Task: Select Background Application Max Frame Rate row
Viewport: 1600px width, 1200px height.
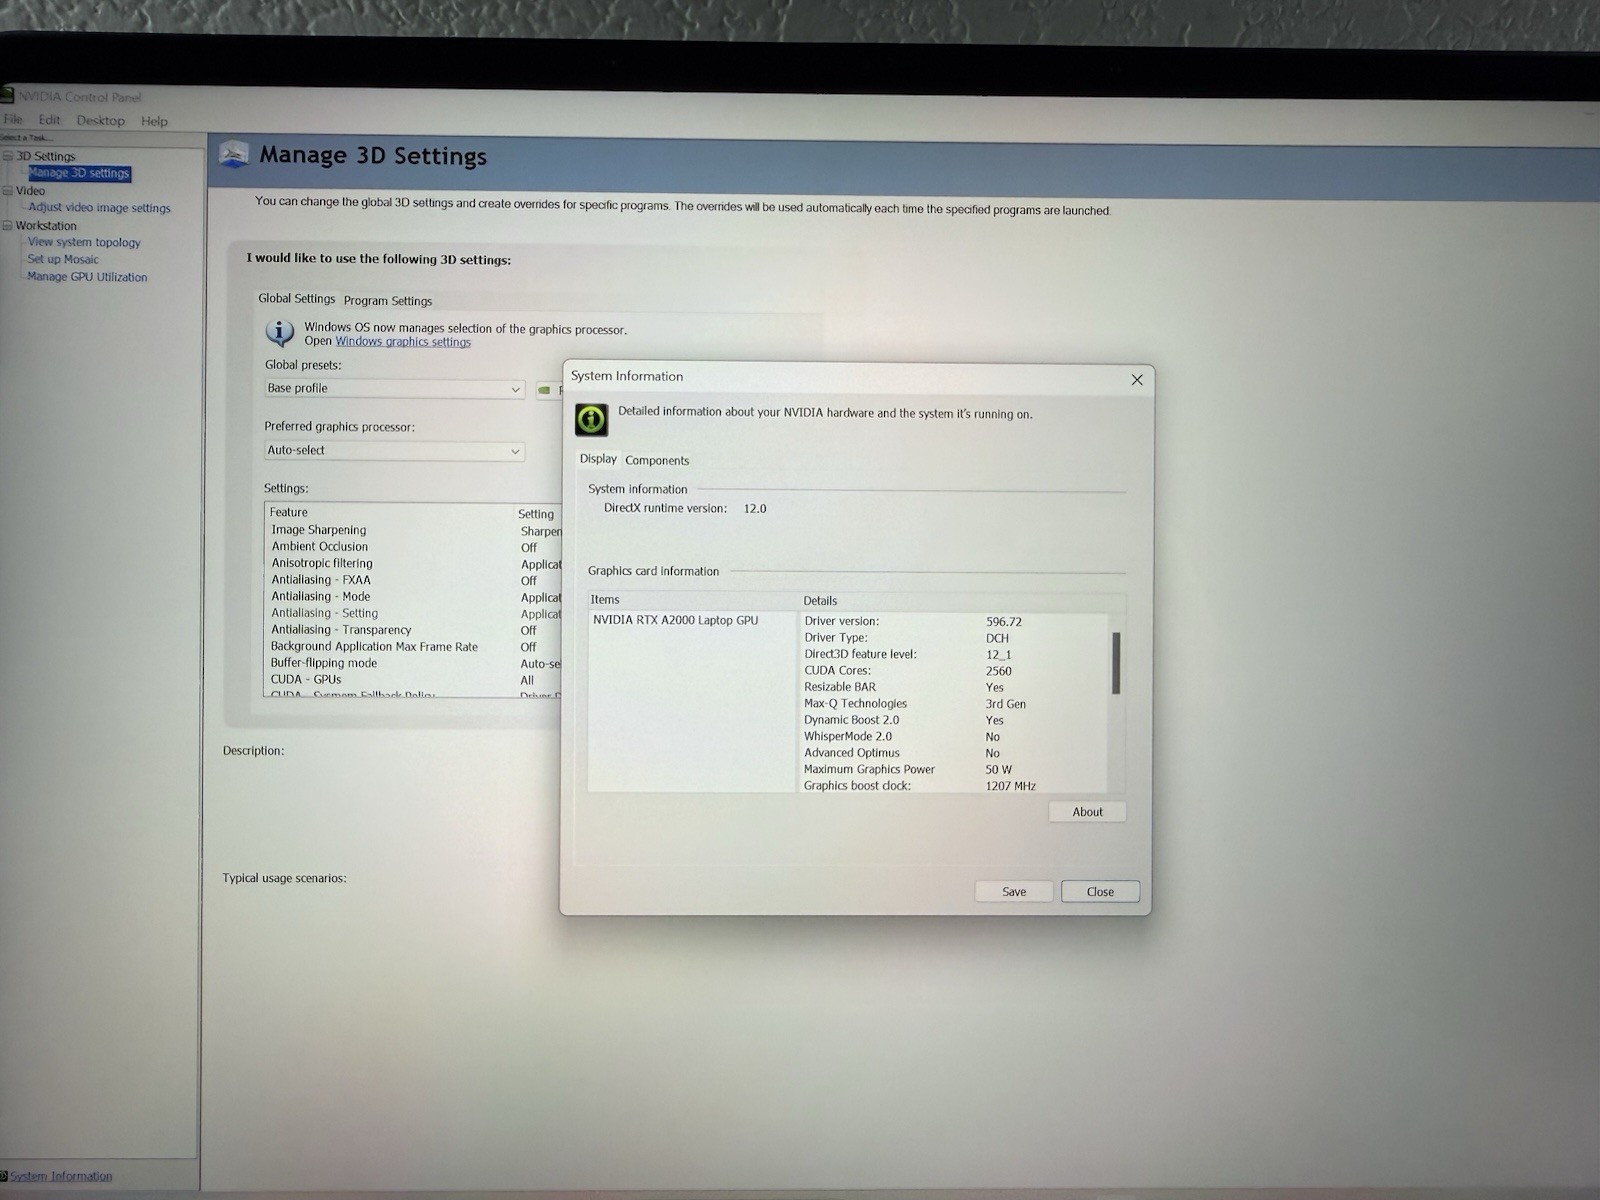Action: (x=414, y=647)
